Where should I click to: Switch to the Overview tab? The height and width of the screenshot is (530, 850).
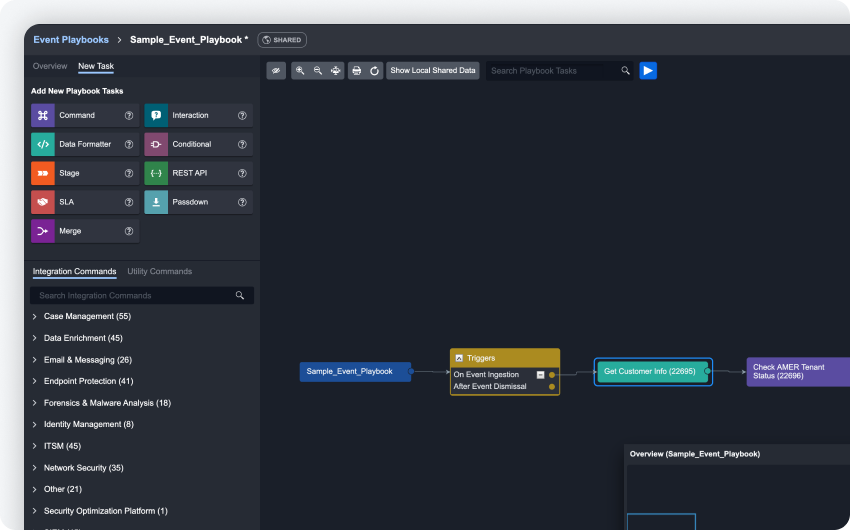[x=50, y=66]
